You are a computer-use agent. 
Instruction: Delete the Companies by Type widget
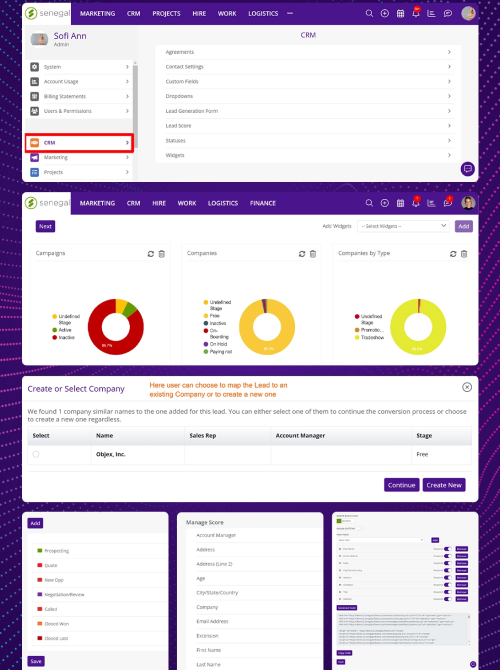coord(464,254)
